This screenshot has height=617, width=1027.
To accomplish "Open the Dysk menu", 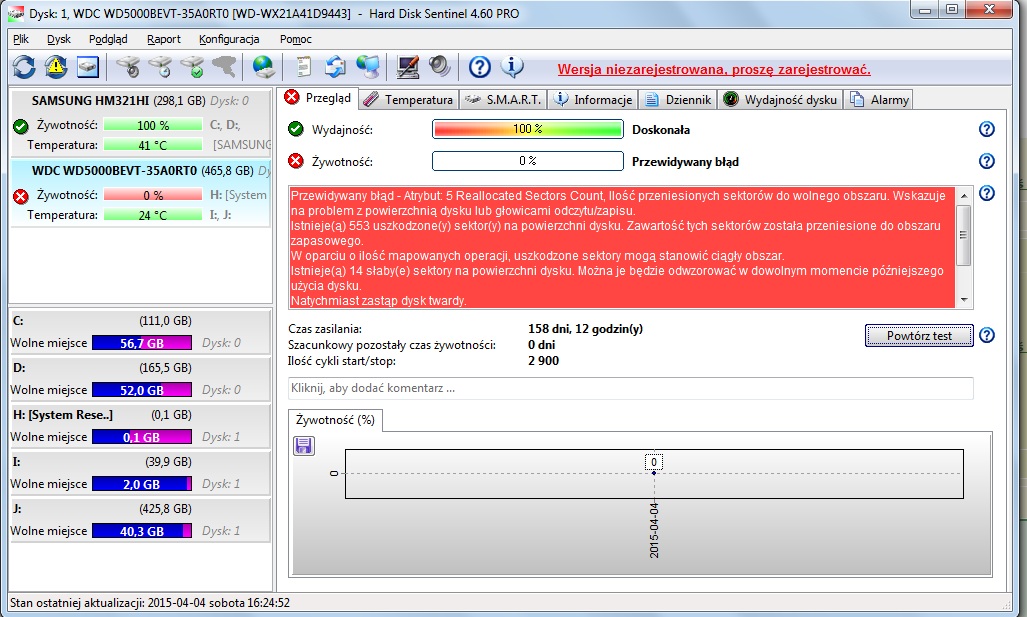I will (x=59, y=39).
